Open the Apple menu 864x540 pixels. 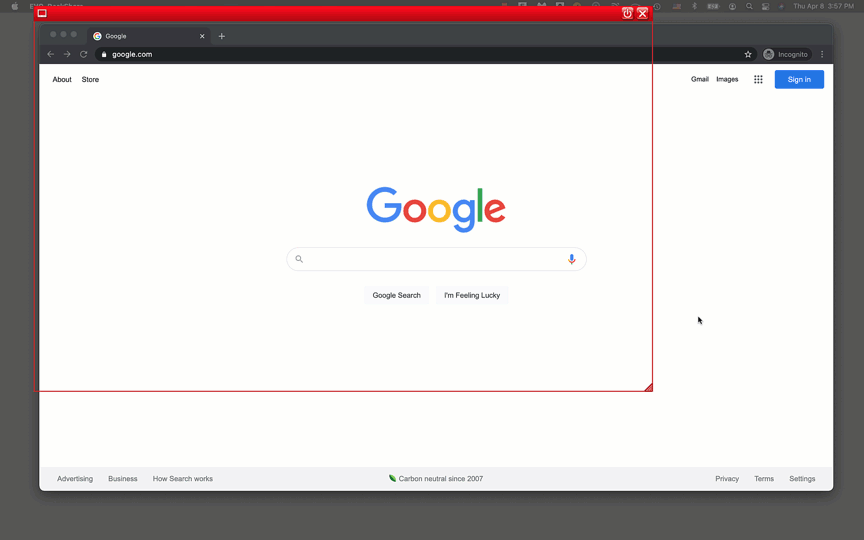[15, 6]
